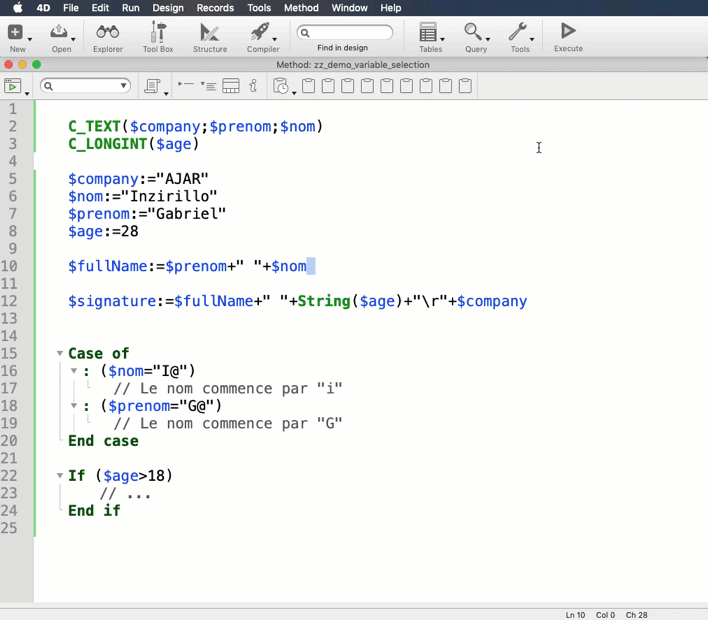The height and width of the screenshot is (620, 708).
Task: Expand the Tools wrench dropdown arrow
Action: pyautogui.click(x=532, y=39)
